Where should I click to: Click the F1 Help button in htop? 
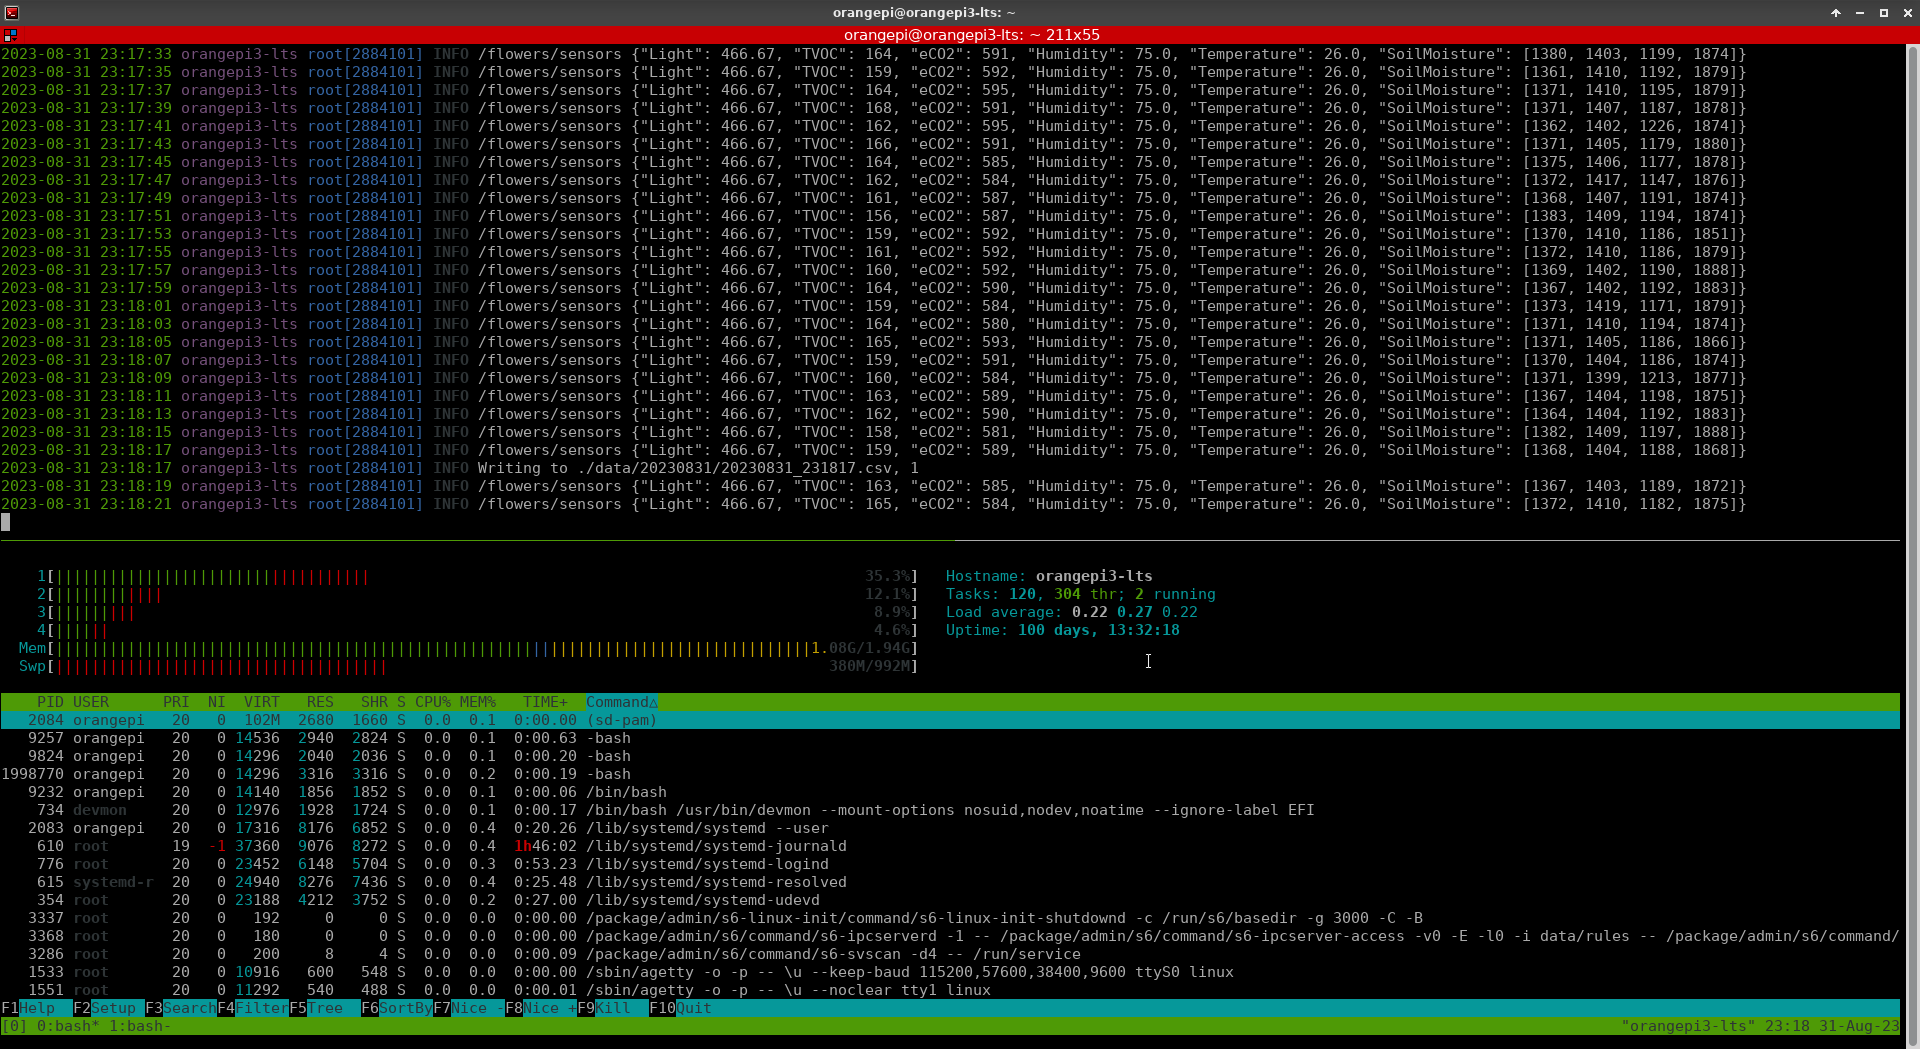(x=37, y=1008)
